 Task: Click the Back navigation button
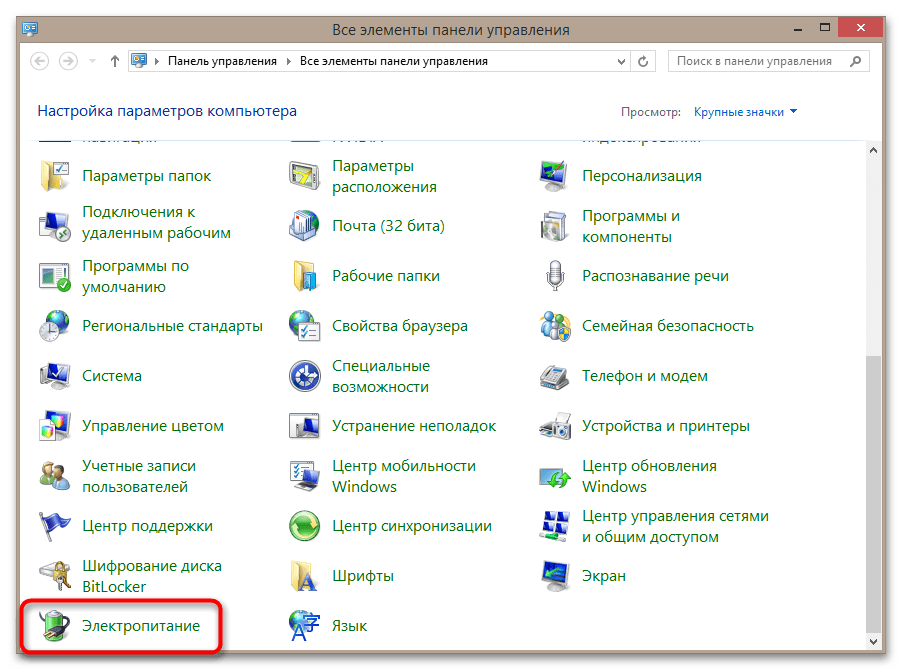click(40, 61)
